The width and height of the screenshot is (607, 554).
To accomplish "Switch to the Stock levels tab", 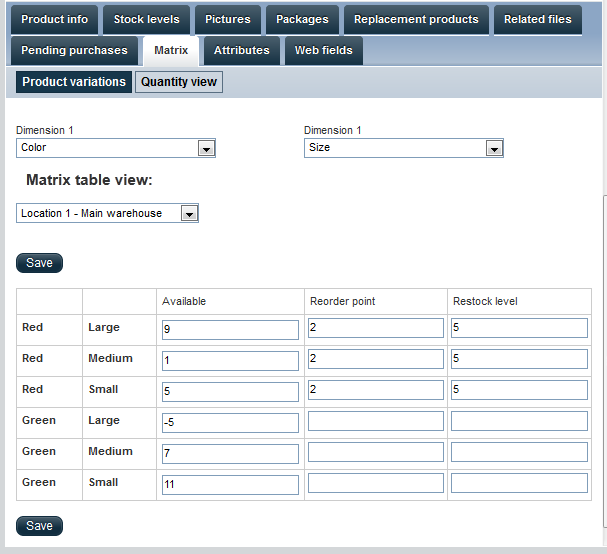I will (146, 20).
